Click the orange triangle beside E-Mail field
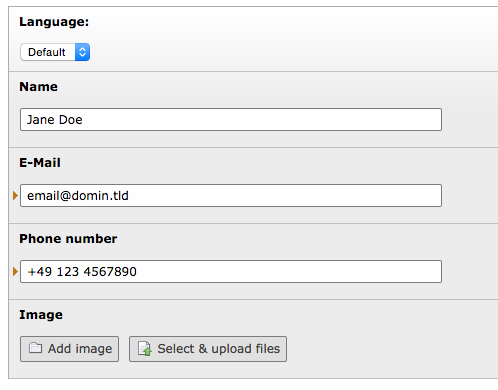This screenshot has width=498, height=390. (x=15, y=195)
